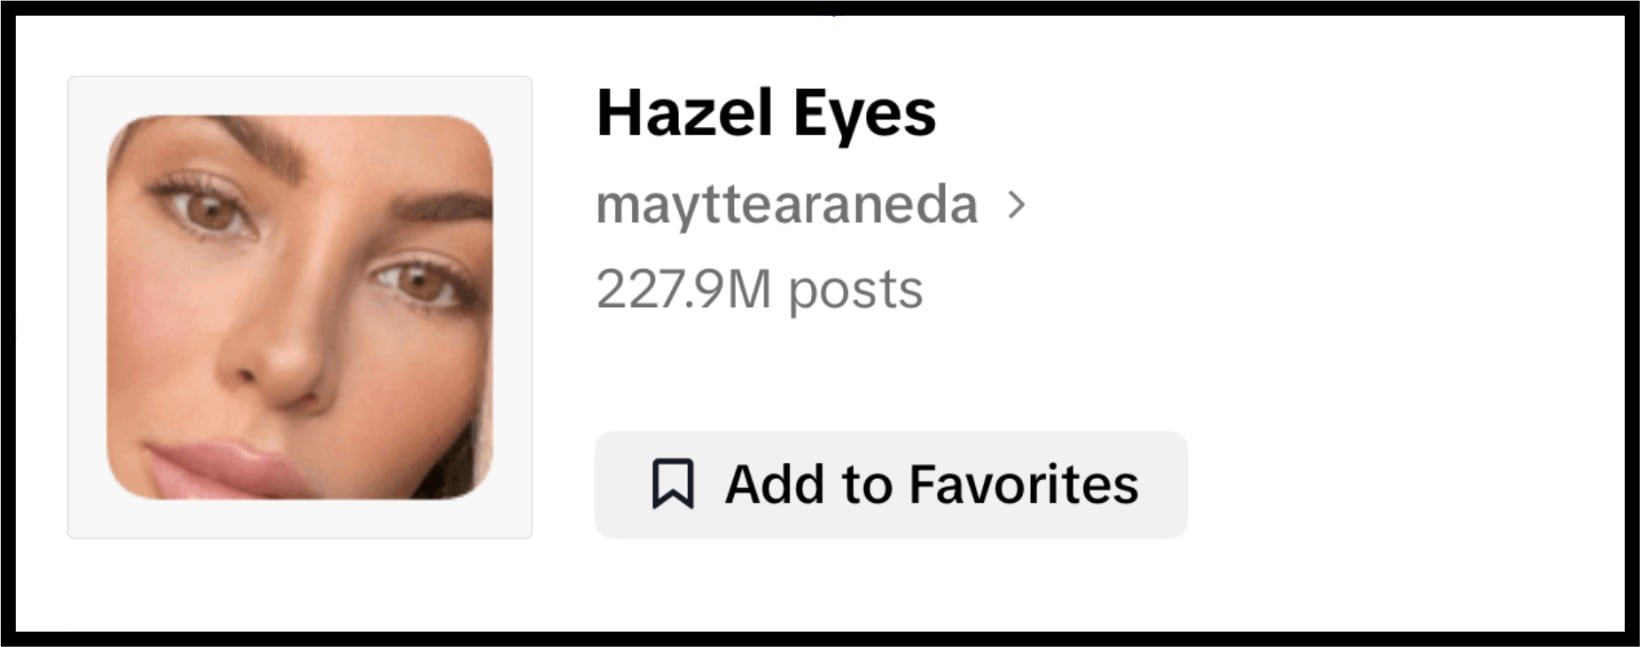Click the 227.9M posts label
This screenshot has height=647, width=1640.
(x=760, y=289)
